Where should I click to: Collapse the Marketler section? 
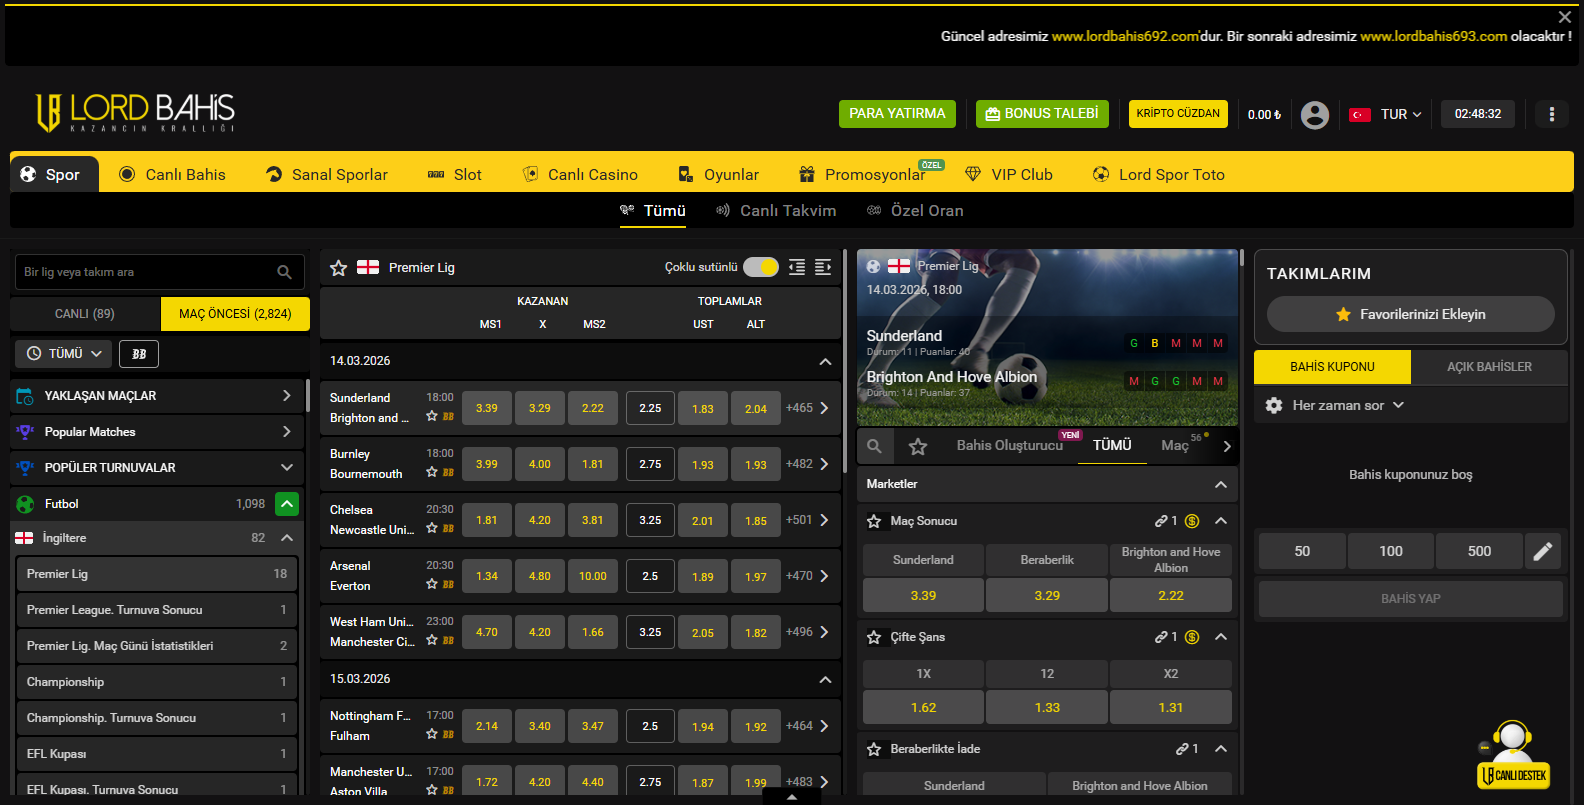pyautogui.click(x=1221, y=484)
